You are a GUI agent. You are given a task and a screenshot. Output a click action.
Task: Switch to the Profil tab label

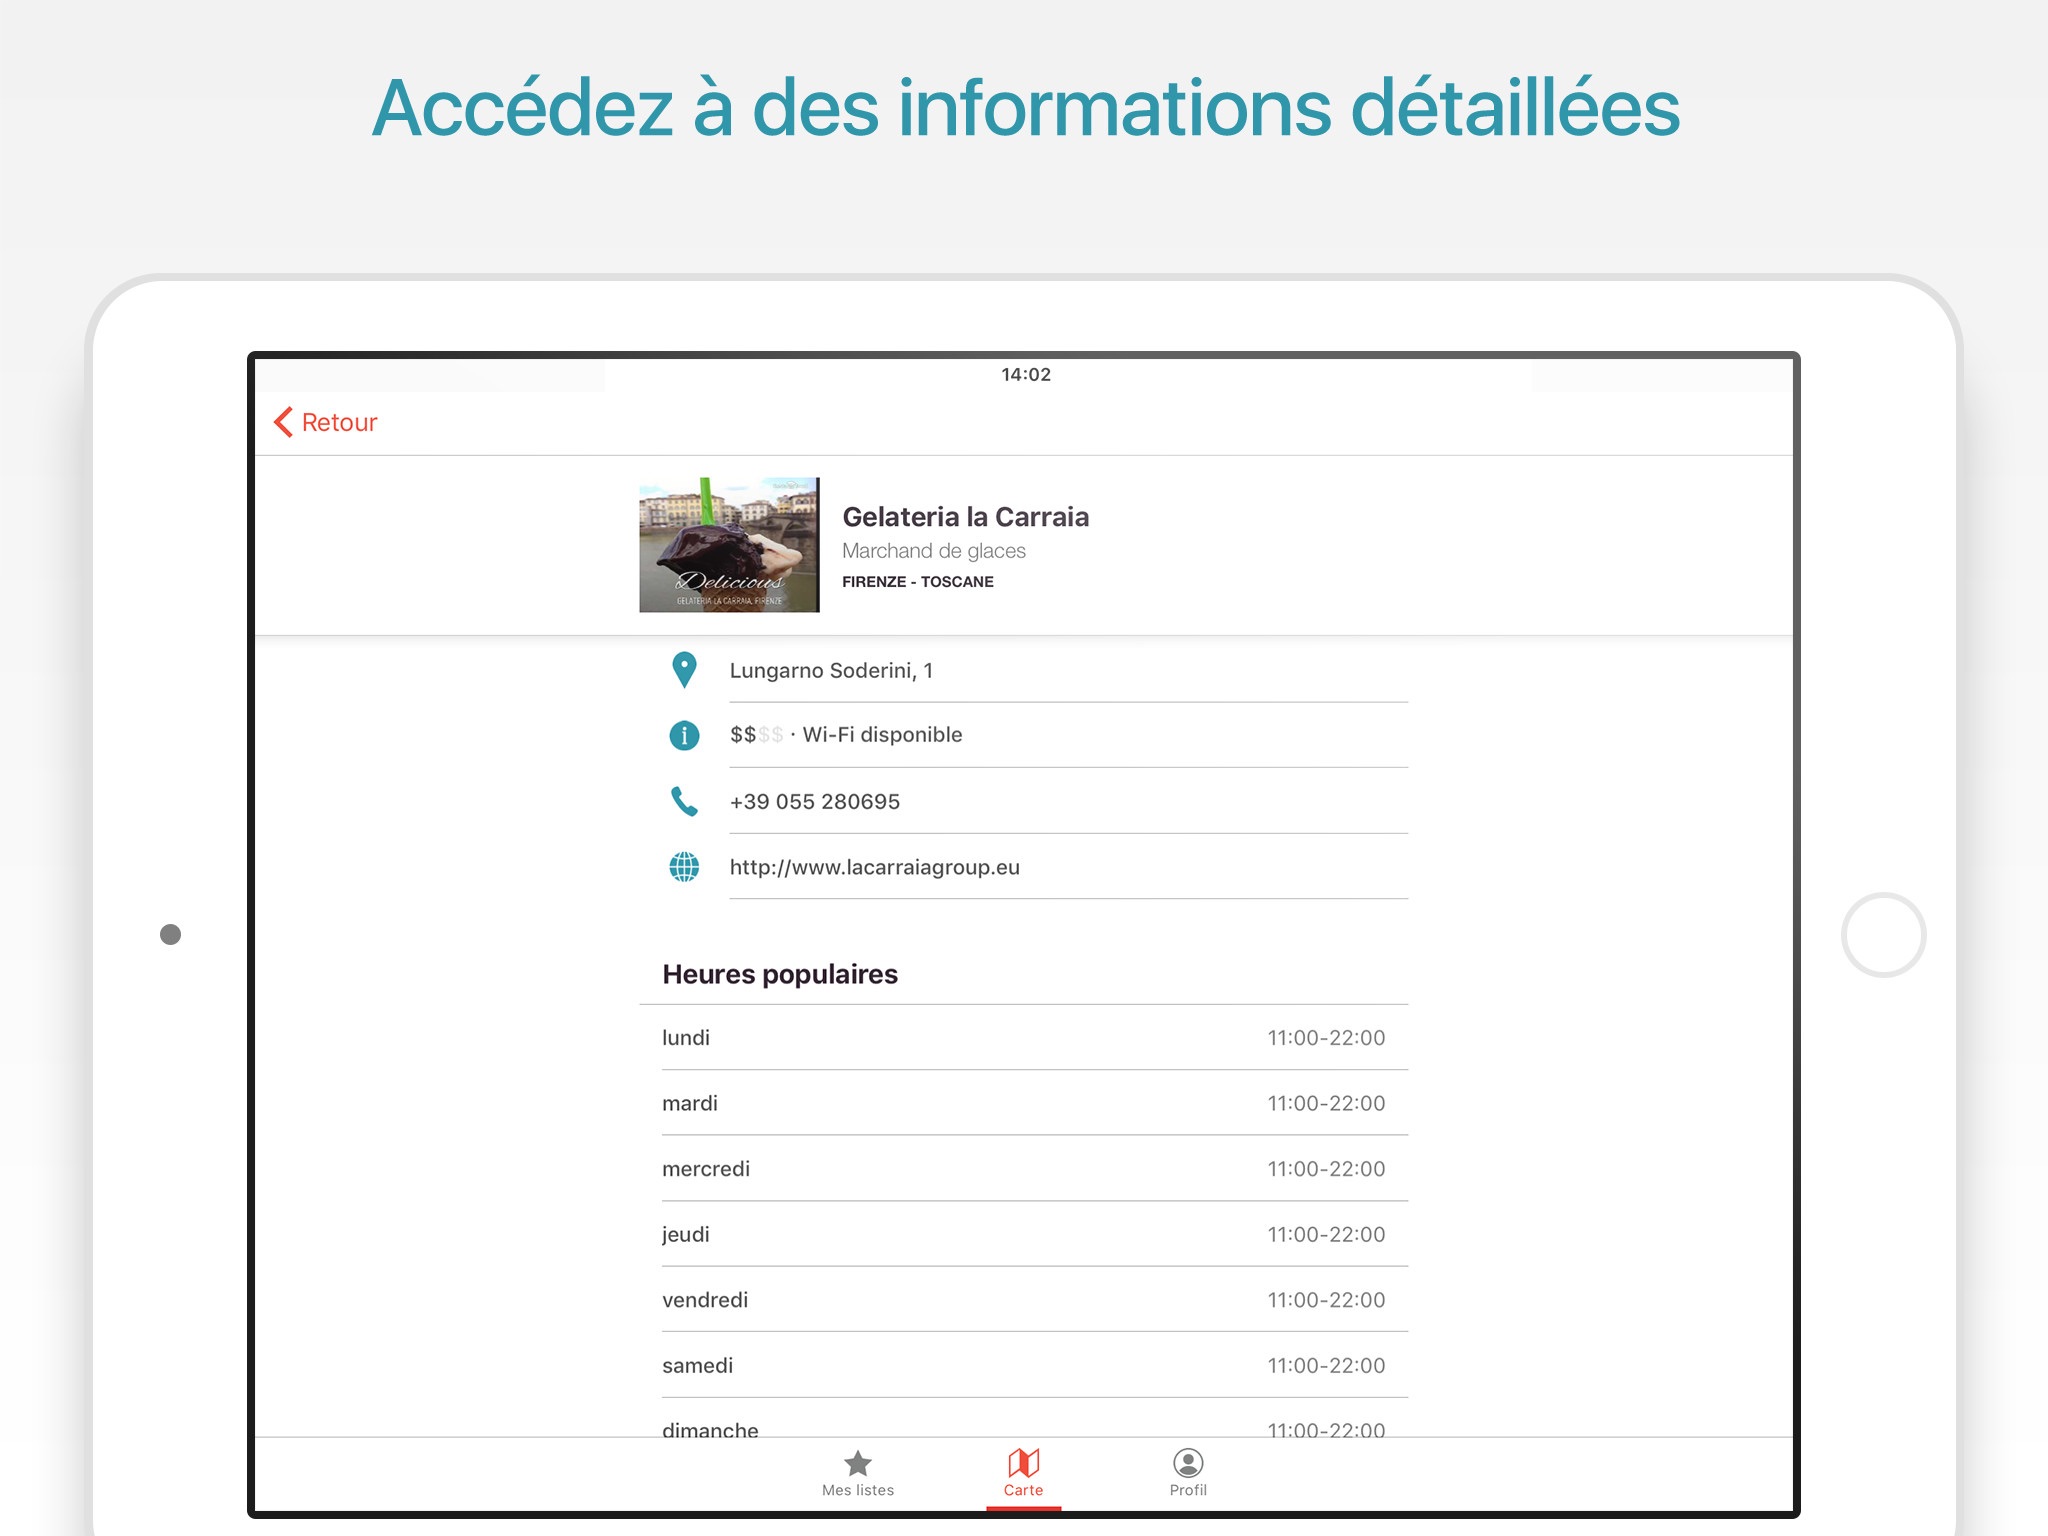coord(1188,1490)
